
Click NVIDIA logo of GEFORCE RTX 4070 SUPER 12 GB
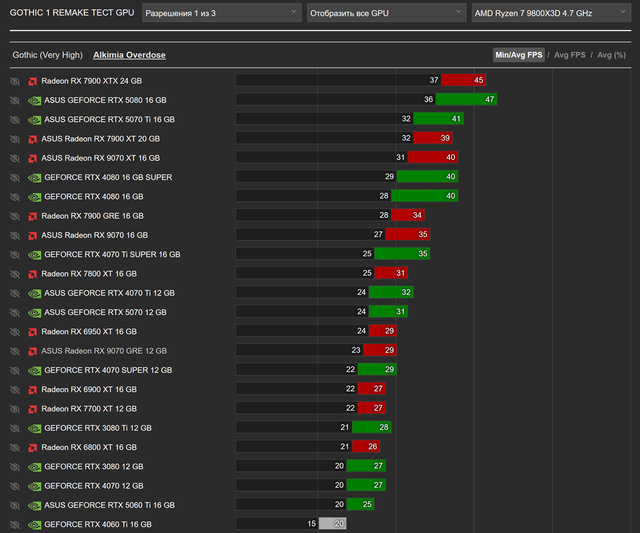click(34, 371)
